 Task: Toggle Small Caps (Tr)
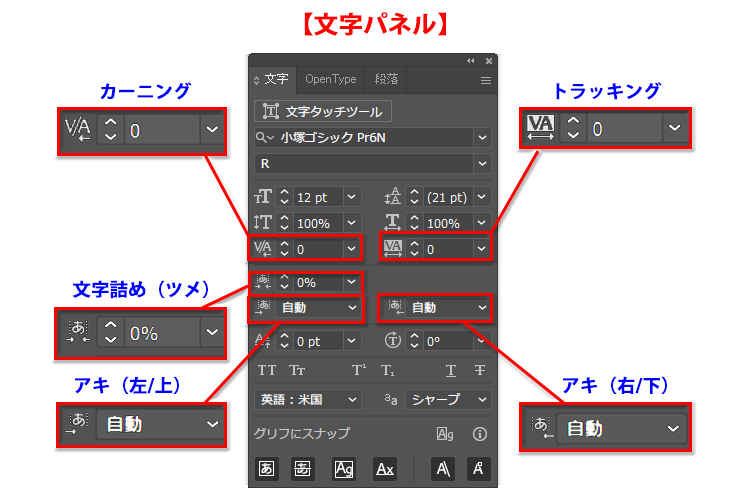[297, 370]
